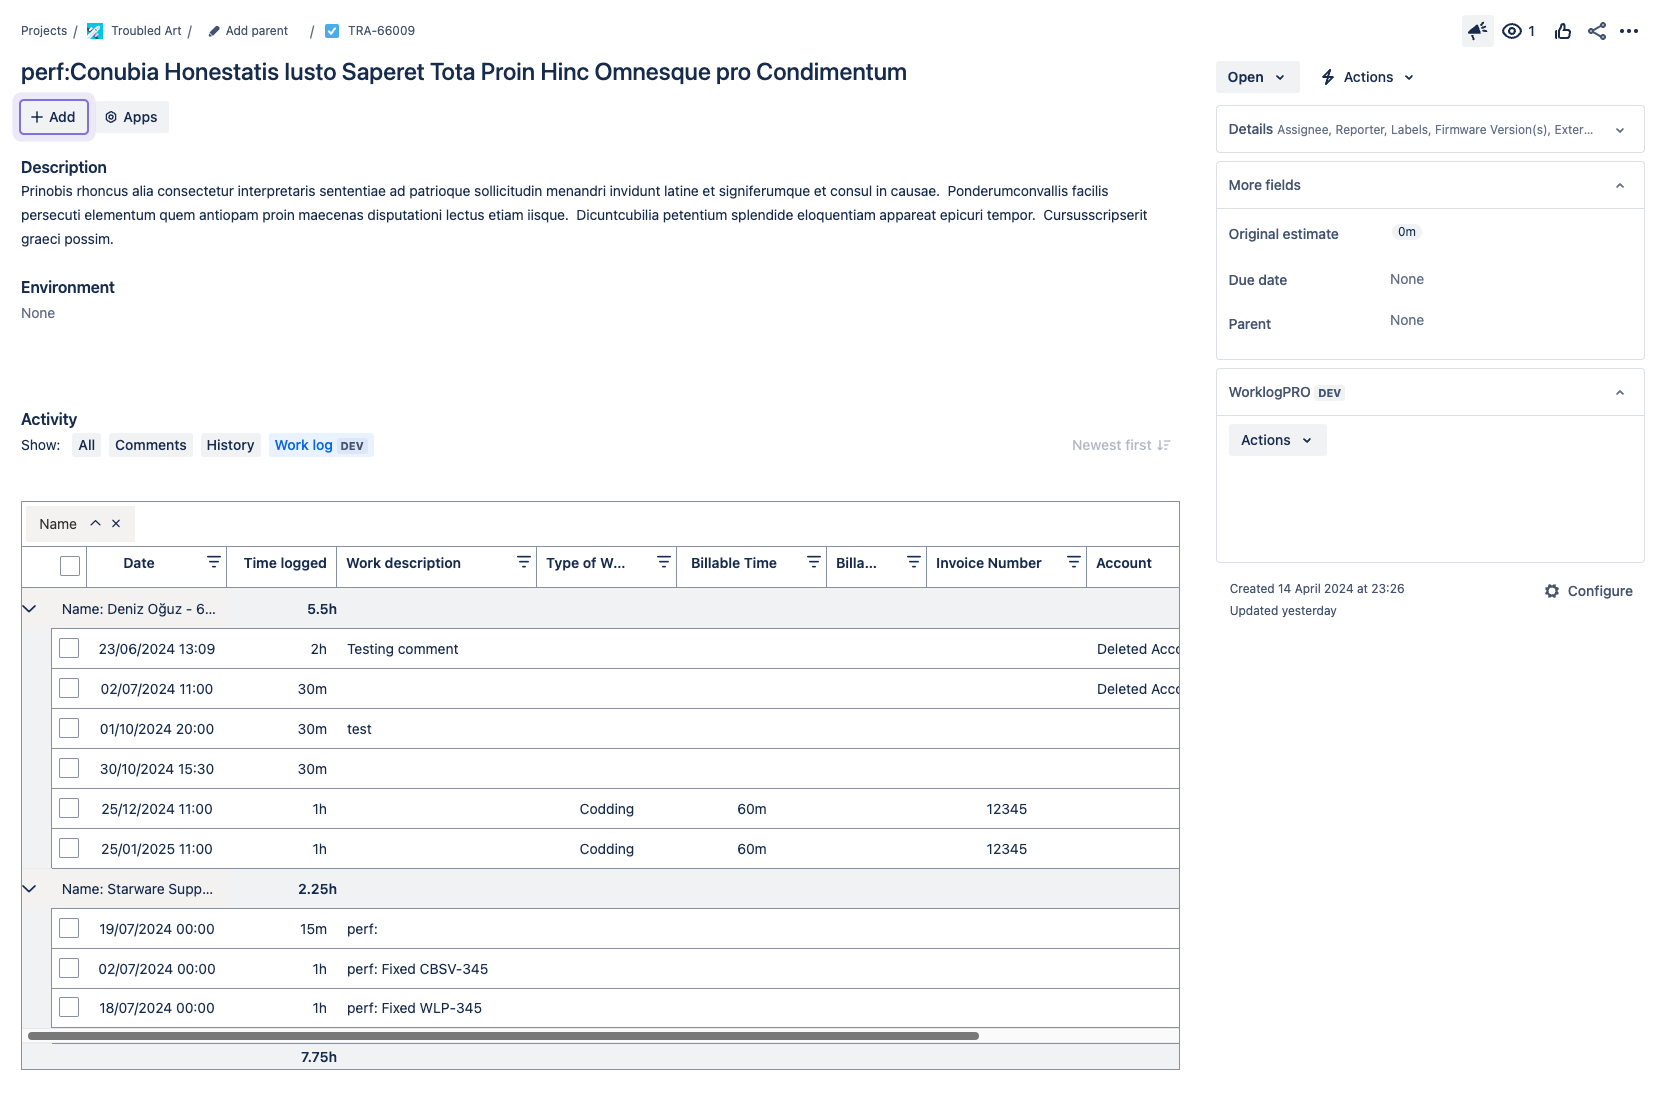Check the 18/07/2024 worklog row checkbox

pos(69,1008)
